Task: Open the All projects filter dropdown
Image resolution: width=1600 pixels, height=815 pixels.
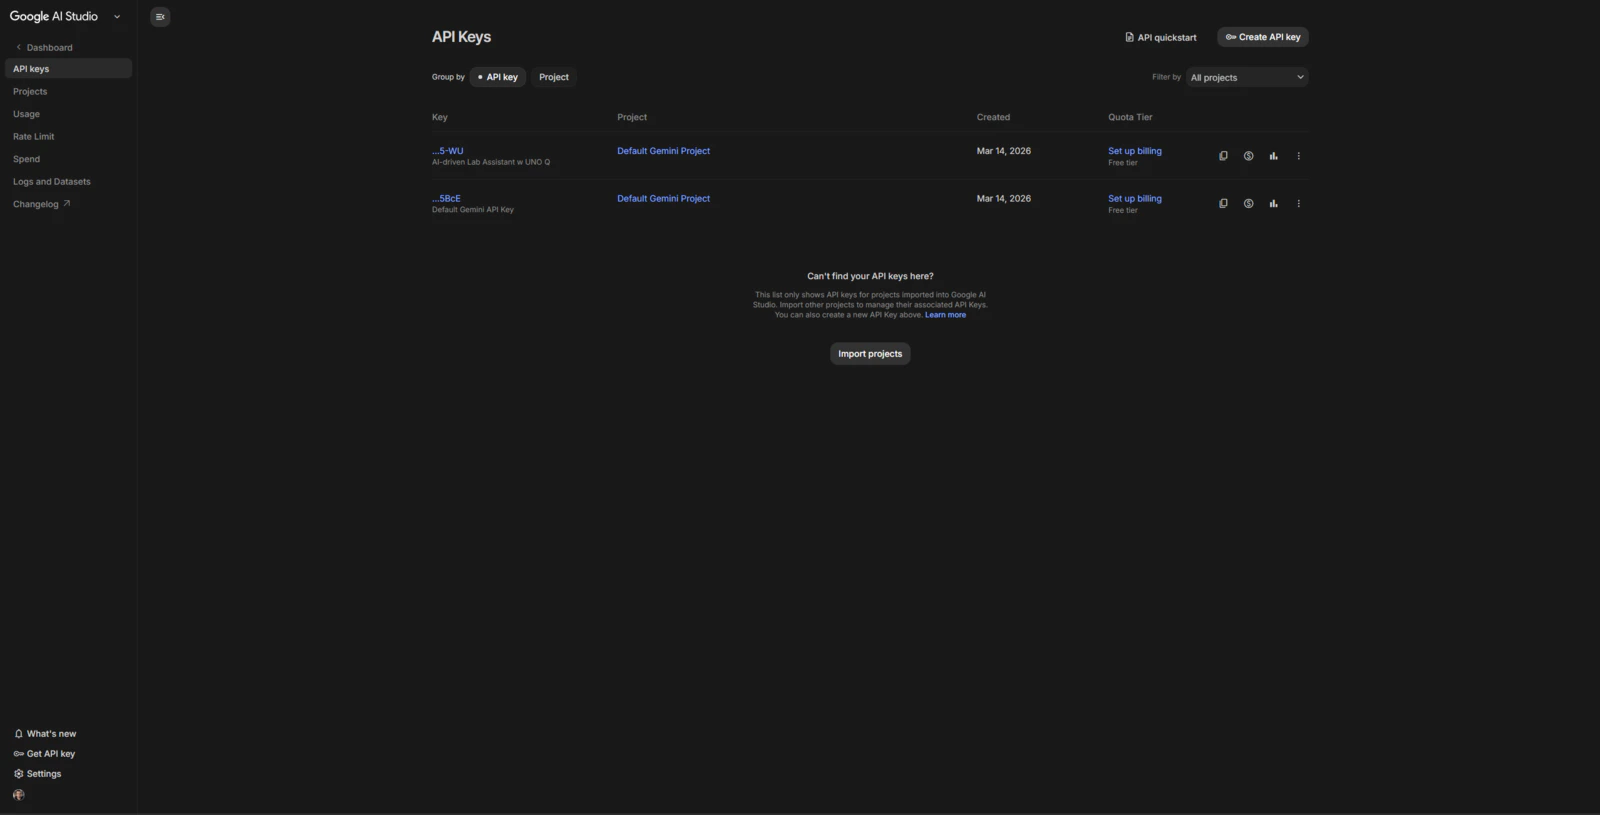Action: [x=1247, y=77]
